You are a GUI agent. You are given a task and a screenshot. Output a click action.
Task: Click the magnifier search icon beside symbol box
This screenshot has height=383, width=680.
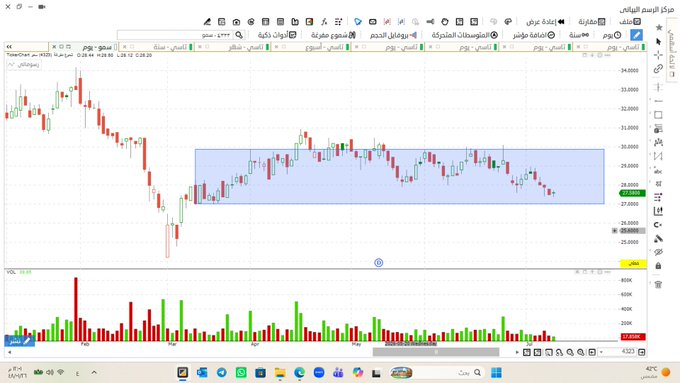coord(239,35)
